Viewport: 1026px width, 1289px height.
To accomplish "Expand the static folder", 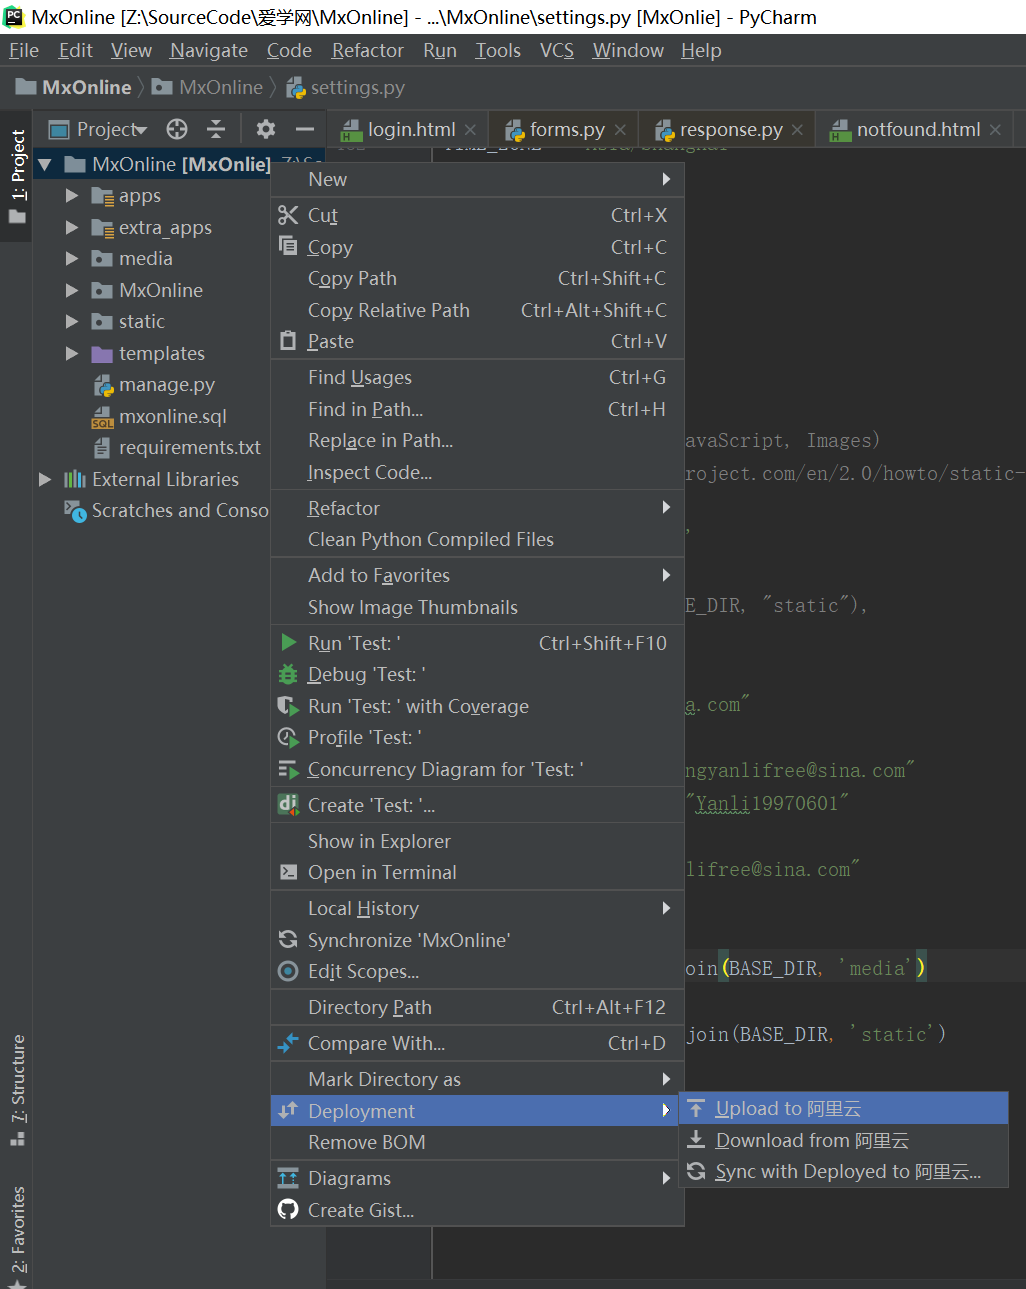I will (x=71, y=321).
